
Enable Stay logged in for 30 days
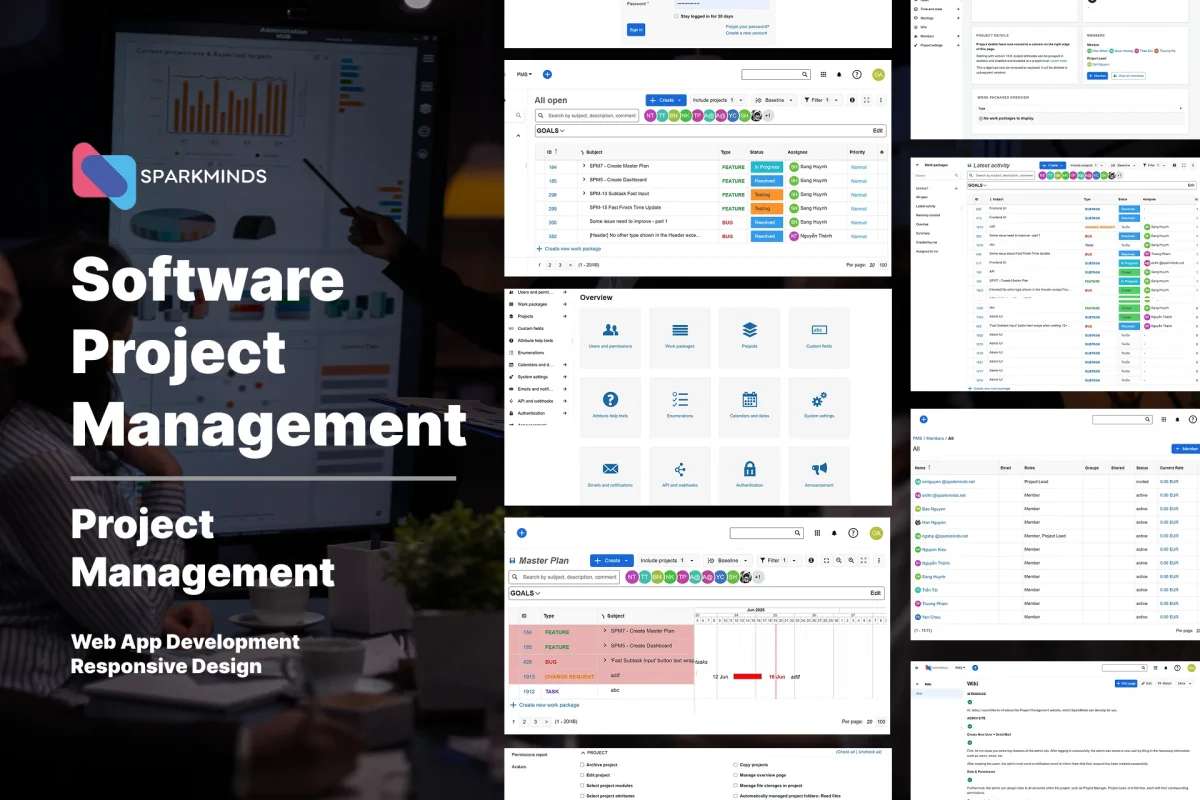676,15
